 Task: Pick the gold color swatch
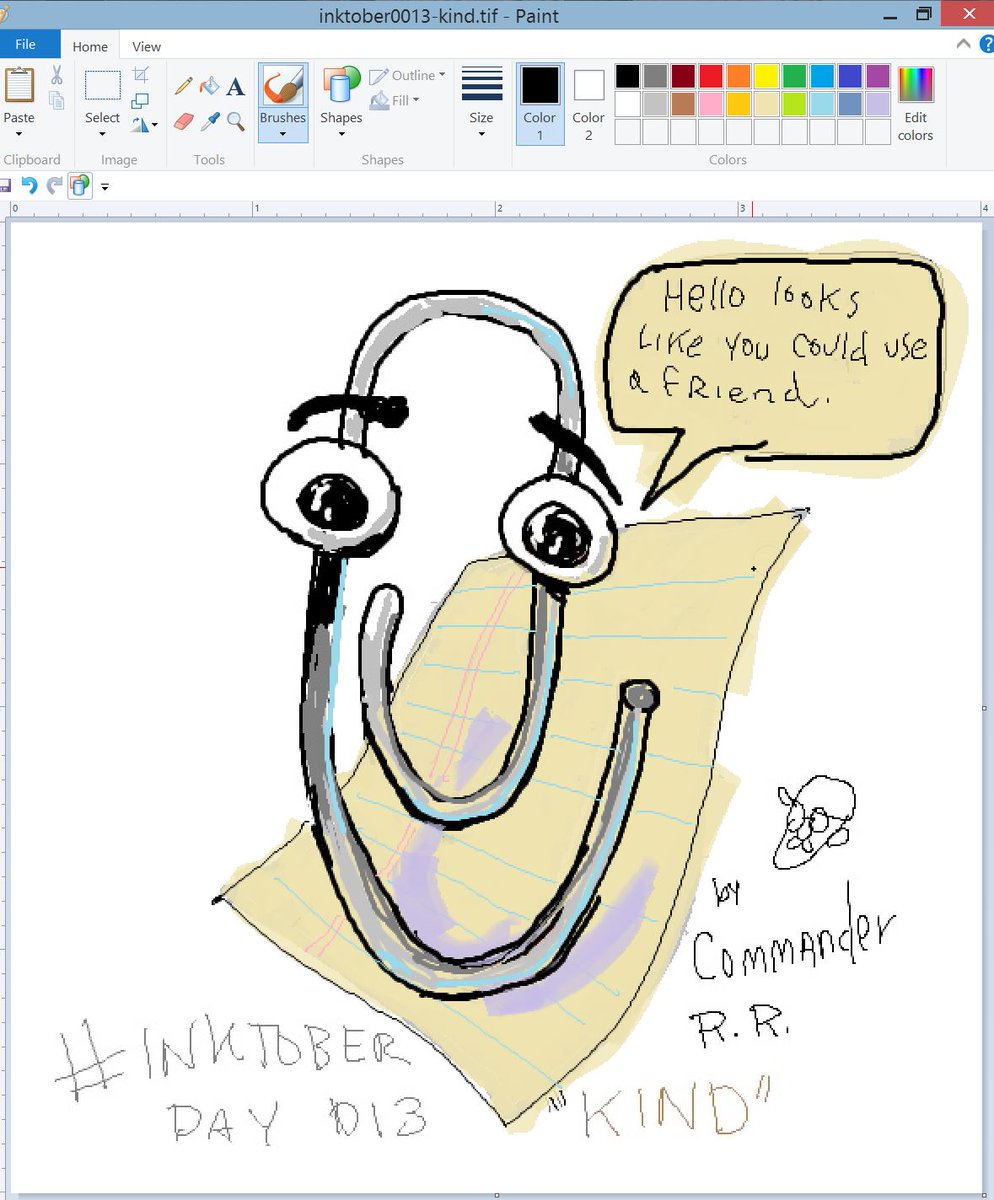[x=739, y=104]
